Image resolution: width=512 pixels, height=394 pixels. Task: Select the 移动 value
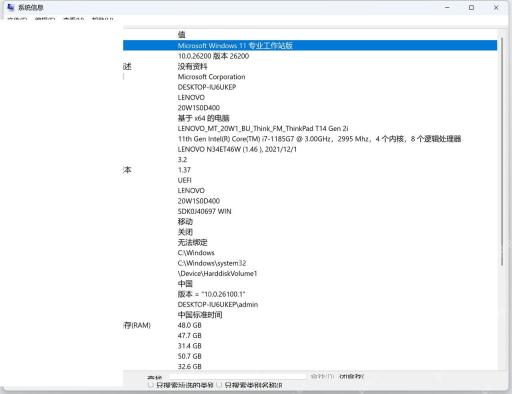185,221
